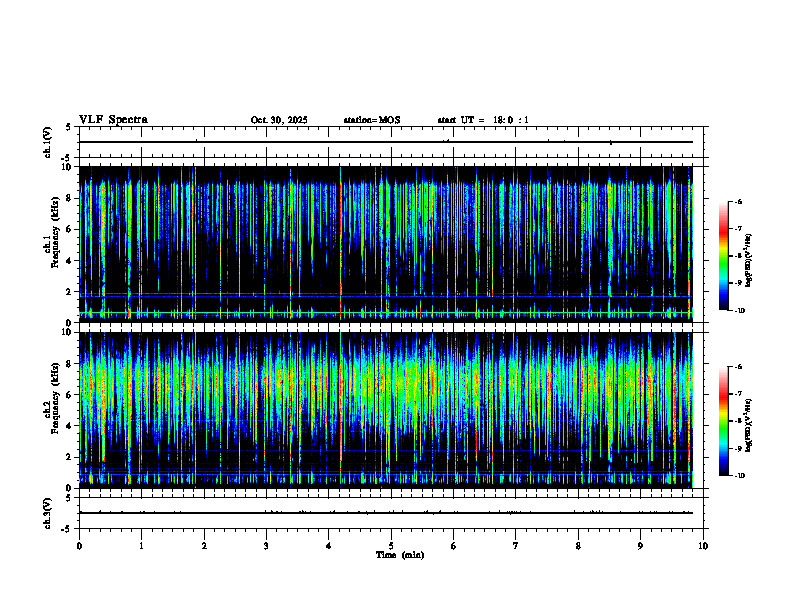Click the '-10' label on the ch.1 colorbar
The height and width of the screenshot is (612, 792).
point(739,310)
